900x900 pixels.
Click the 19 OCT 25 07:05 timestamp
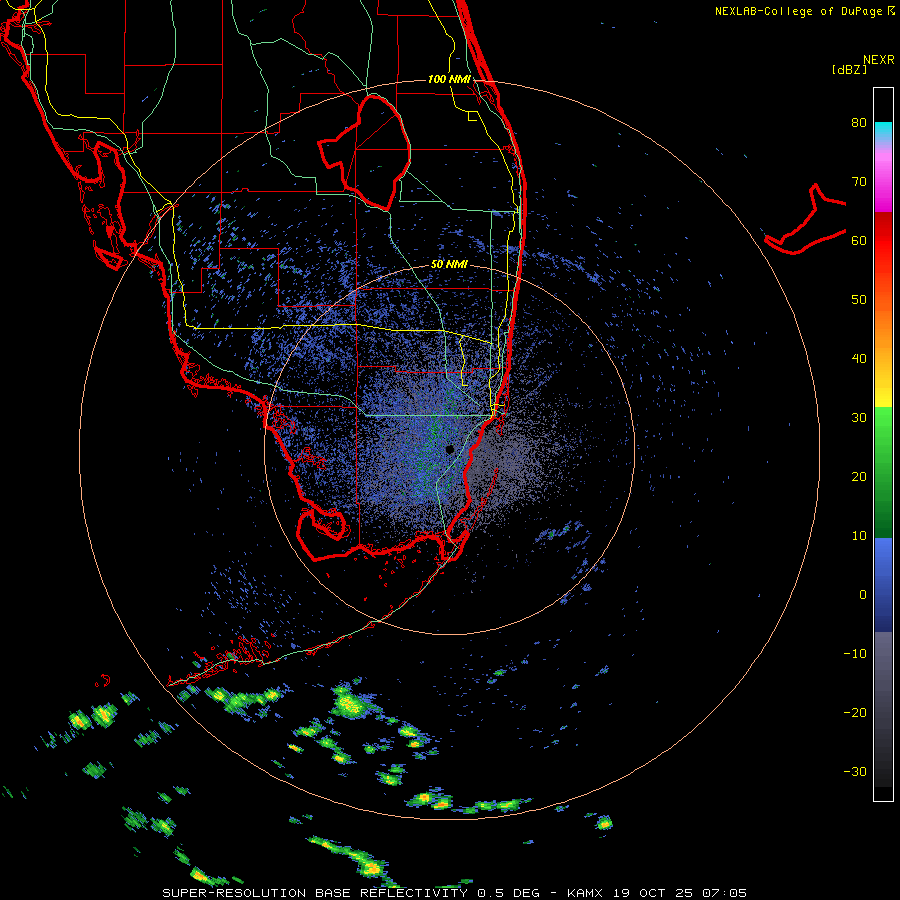[x=680, y=893]
